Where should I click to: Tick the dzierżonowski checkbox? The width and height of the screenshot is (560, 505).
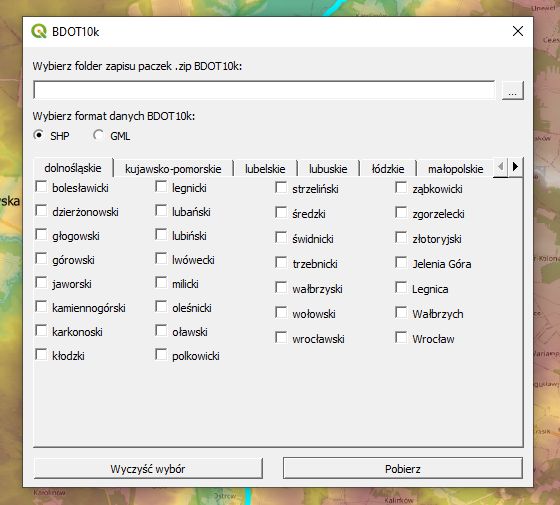tap(41, 210)
